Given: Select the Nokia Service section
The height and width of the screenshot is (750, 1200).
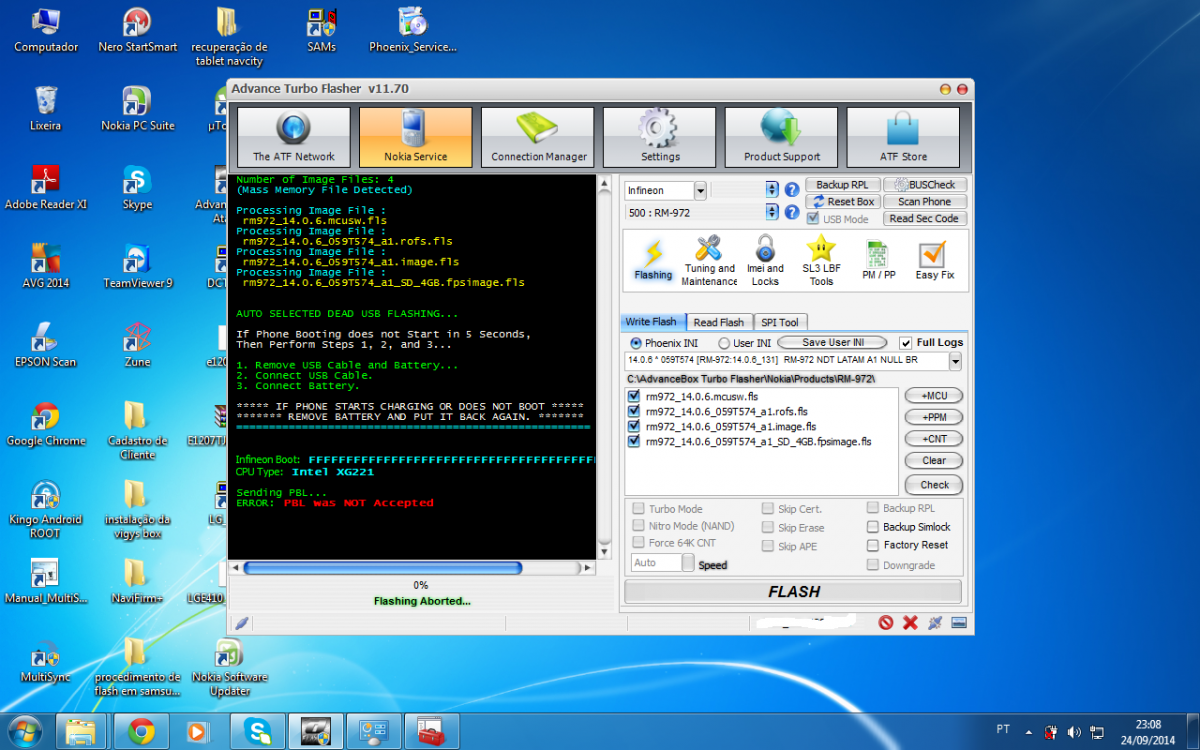Looking at the screenshot, I should pos(415,137).
